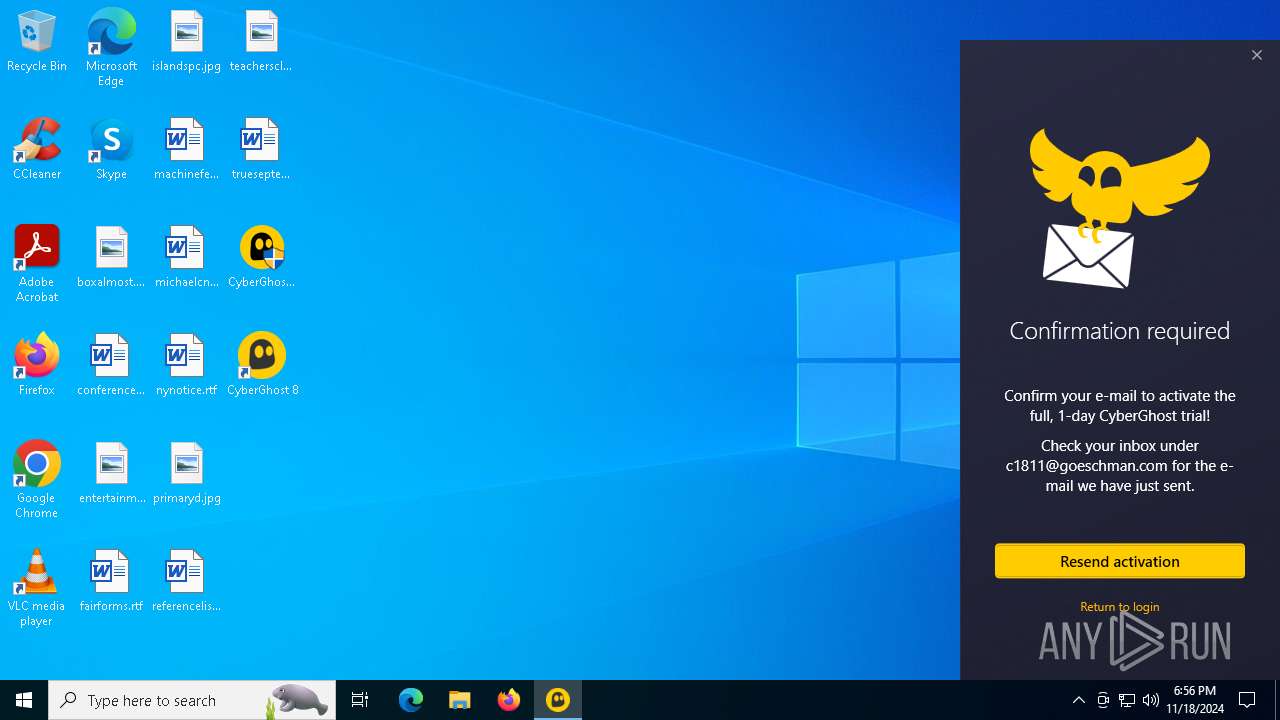Click the Resend activation button

(x=1120, y=561)
